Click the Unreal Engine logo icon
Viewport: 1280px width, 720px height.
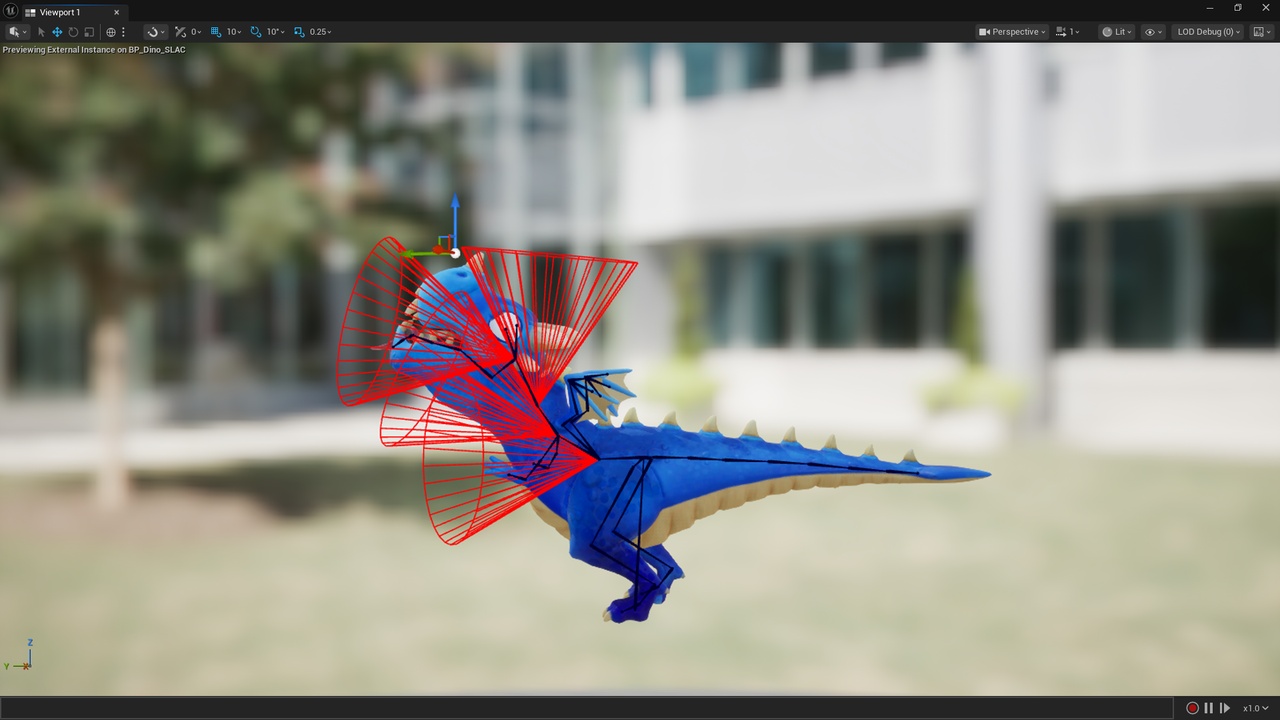(x=11, y=11)
